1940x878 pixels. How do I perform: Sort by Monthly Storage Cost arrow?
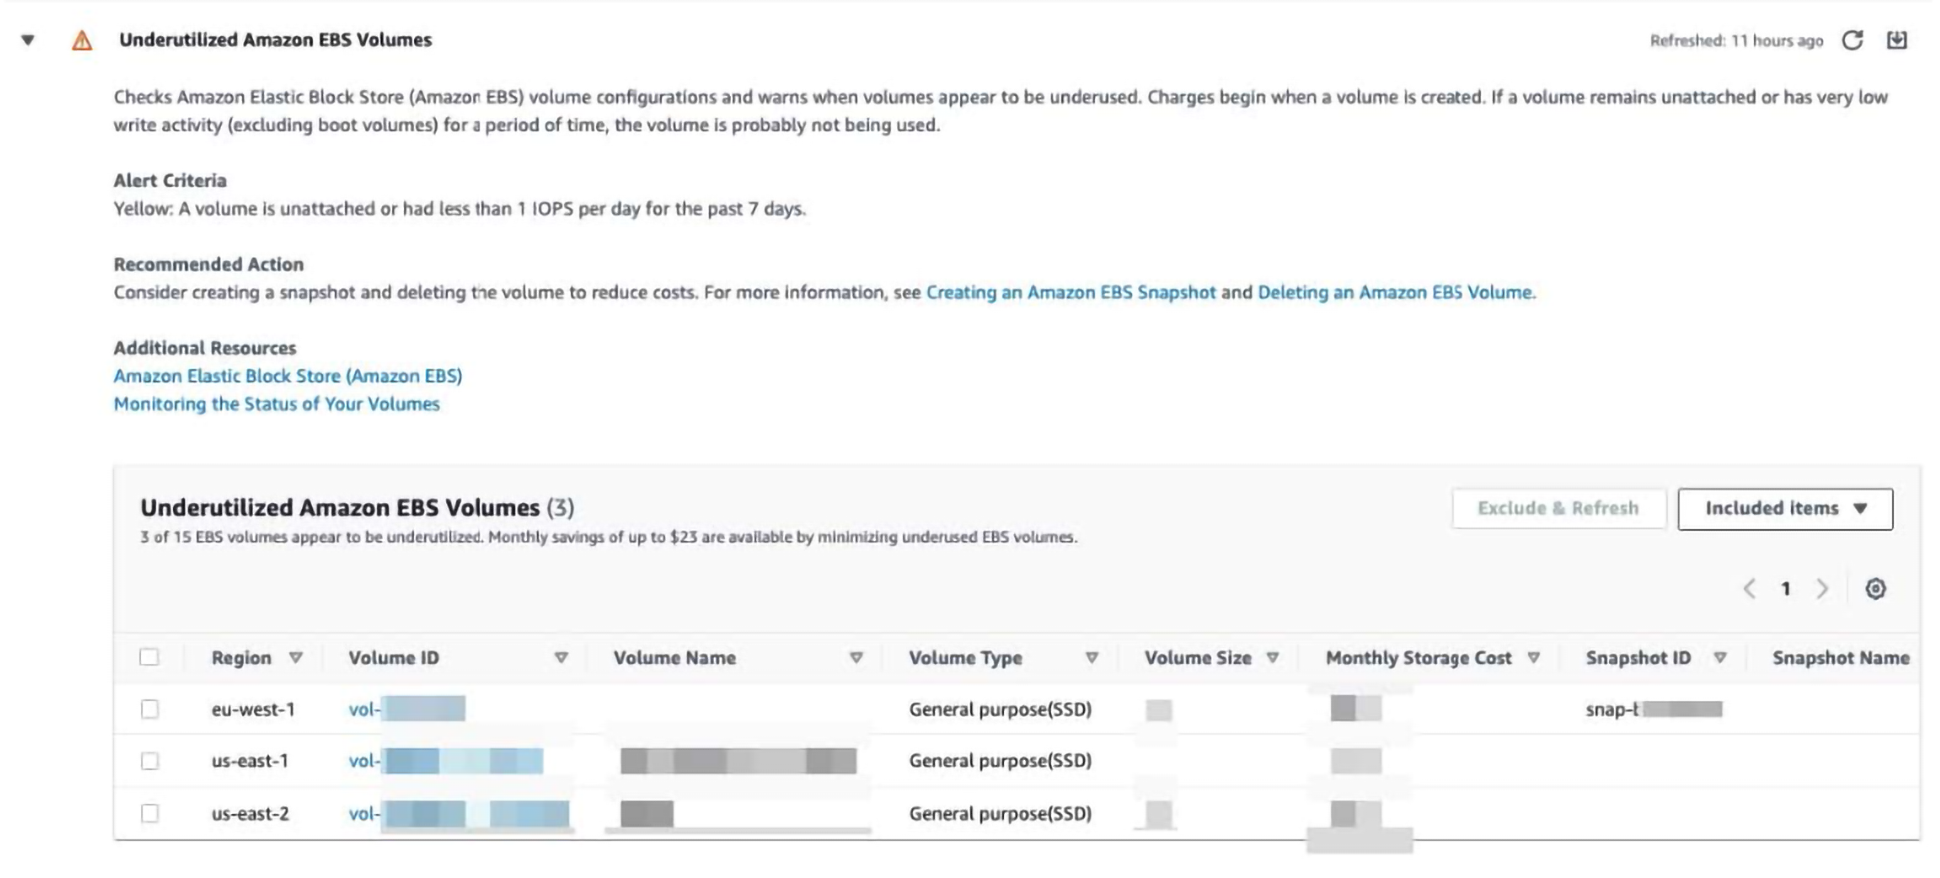1533,658
